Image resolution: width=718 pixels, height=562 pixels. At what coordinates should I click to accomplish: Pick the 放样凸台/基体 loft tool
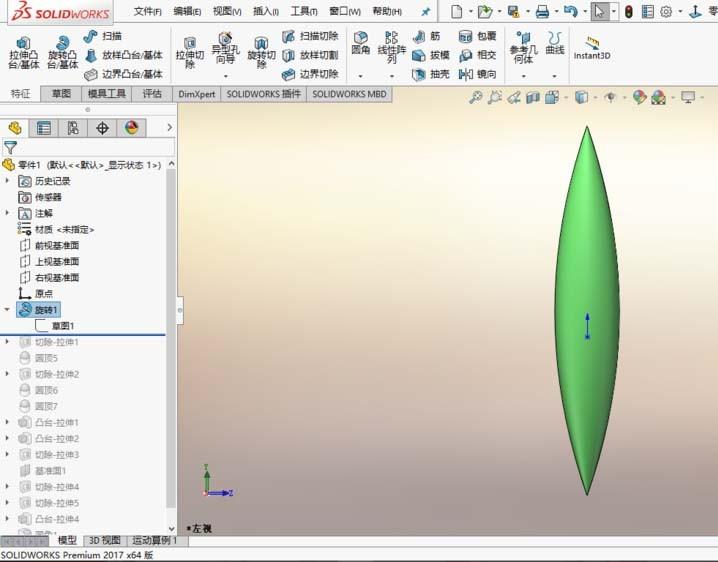(124, 55)
